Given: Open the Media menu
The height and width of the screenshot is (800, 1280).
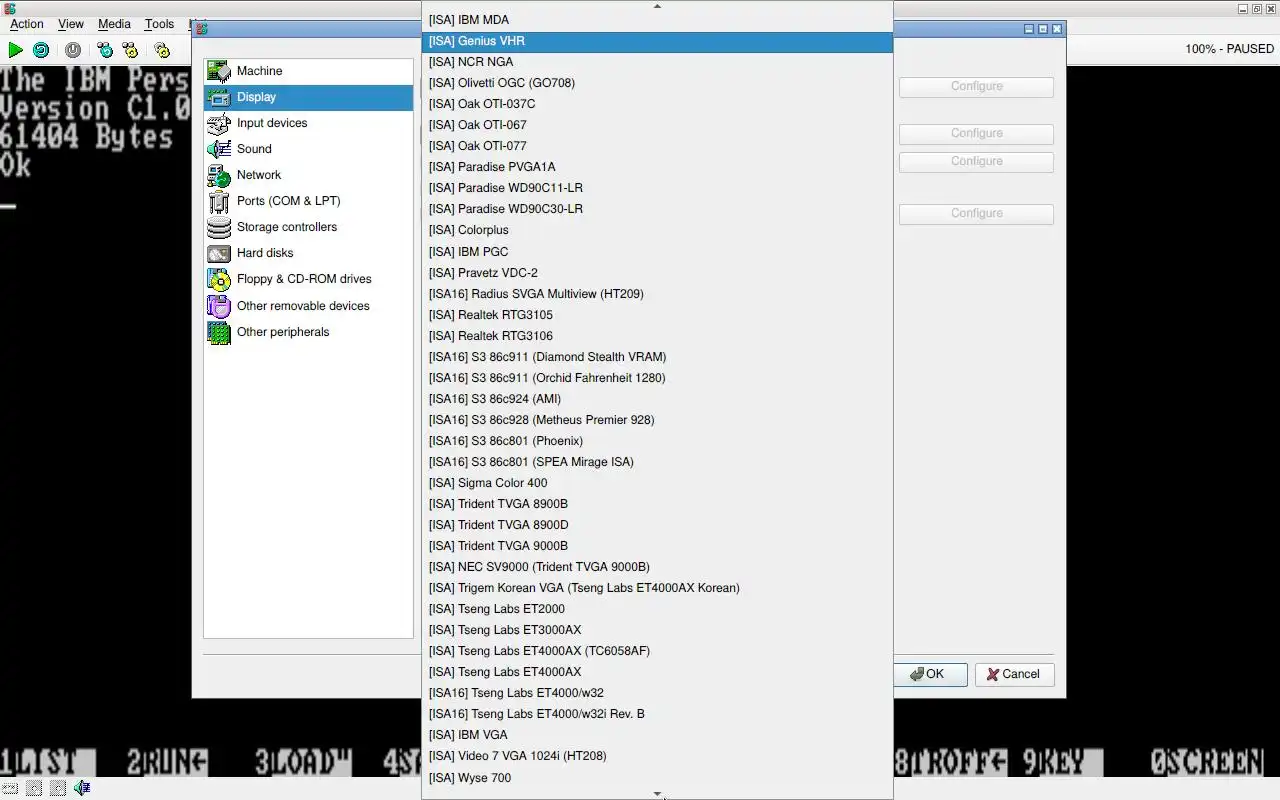Looking at the screenshot, I should tap(114, 24).
